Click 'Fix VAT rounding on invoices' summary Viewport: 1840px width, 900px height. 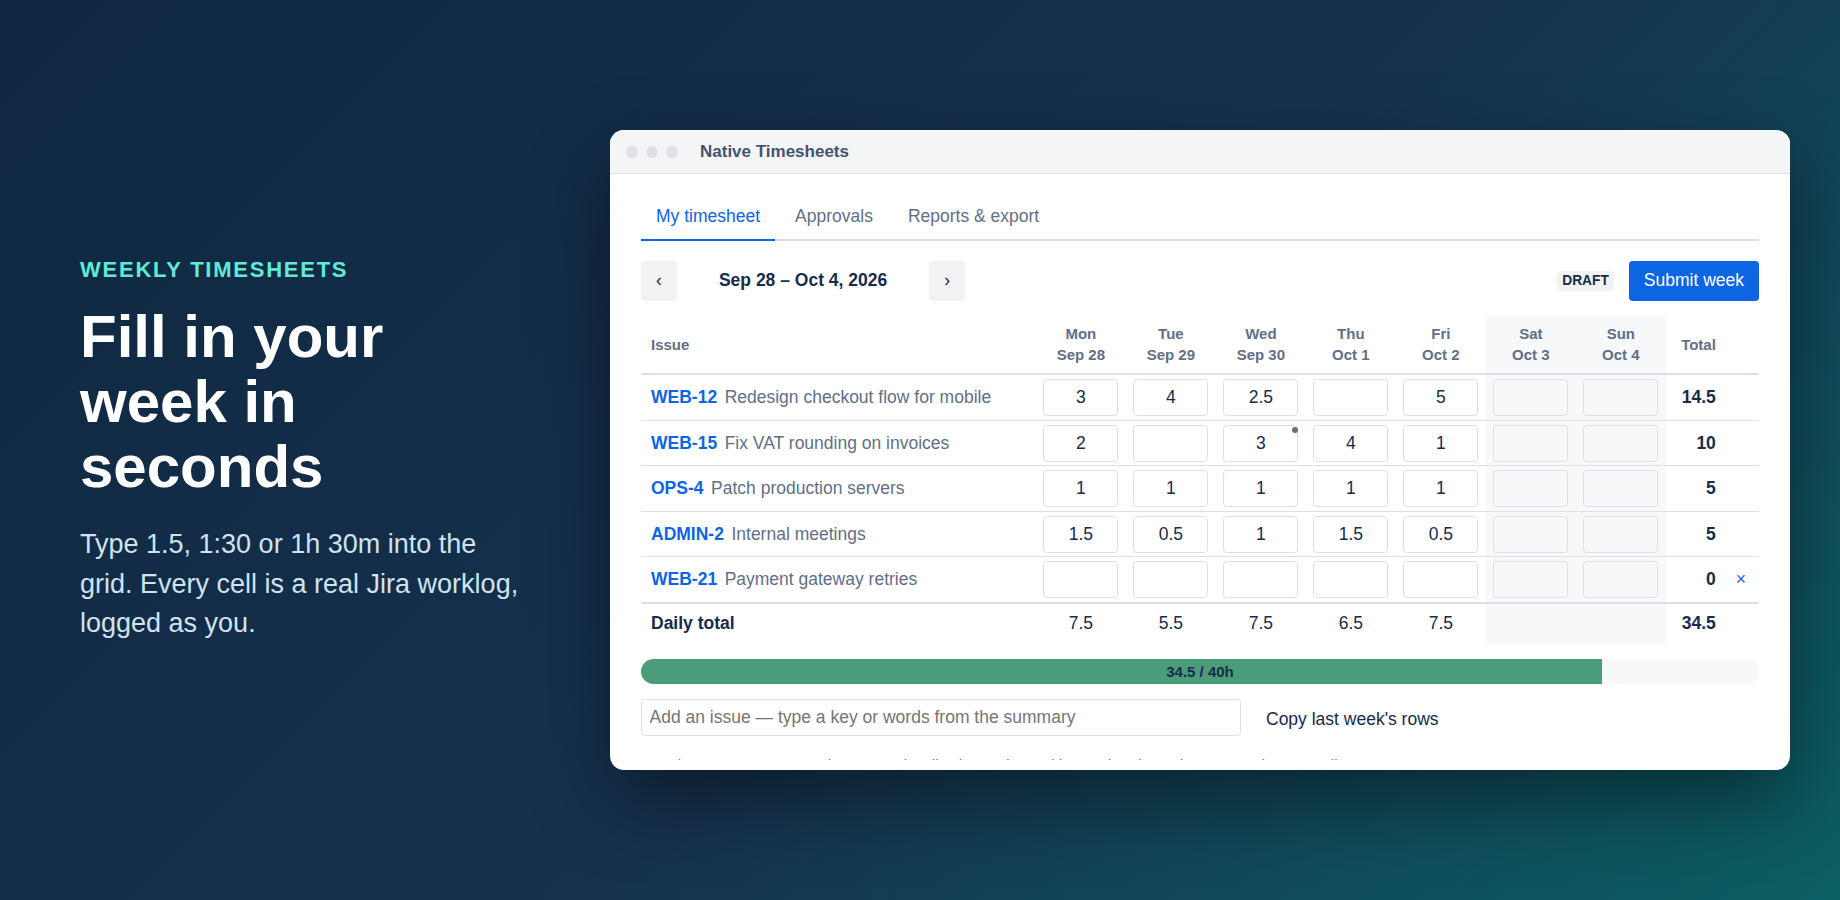click(837, 443)
